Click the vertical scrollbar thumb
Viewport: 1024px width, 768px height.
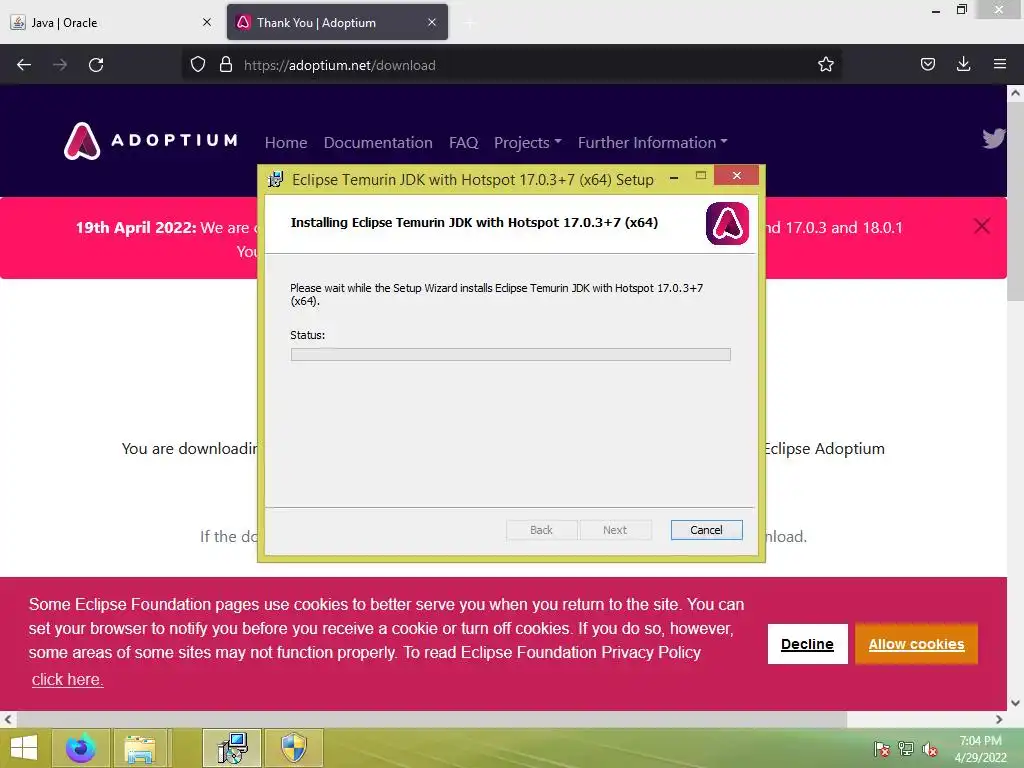point(1015,201)
